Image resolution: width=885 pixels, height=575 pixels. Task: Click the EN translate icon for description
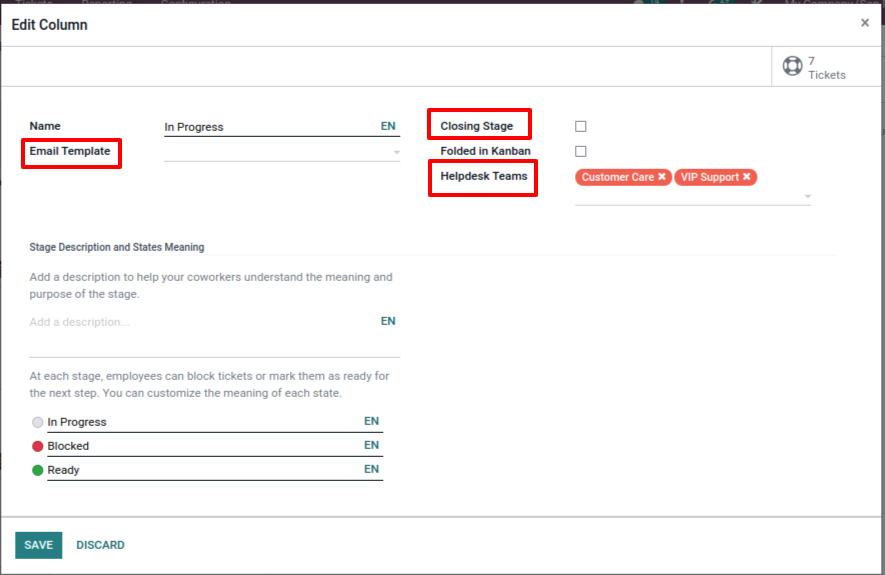coord(388,322)
